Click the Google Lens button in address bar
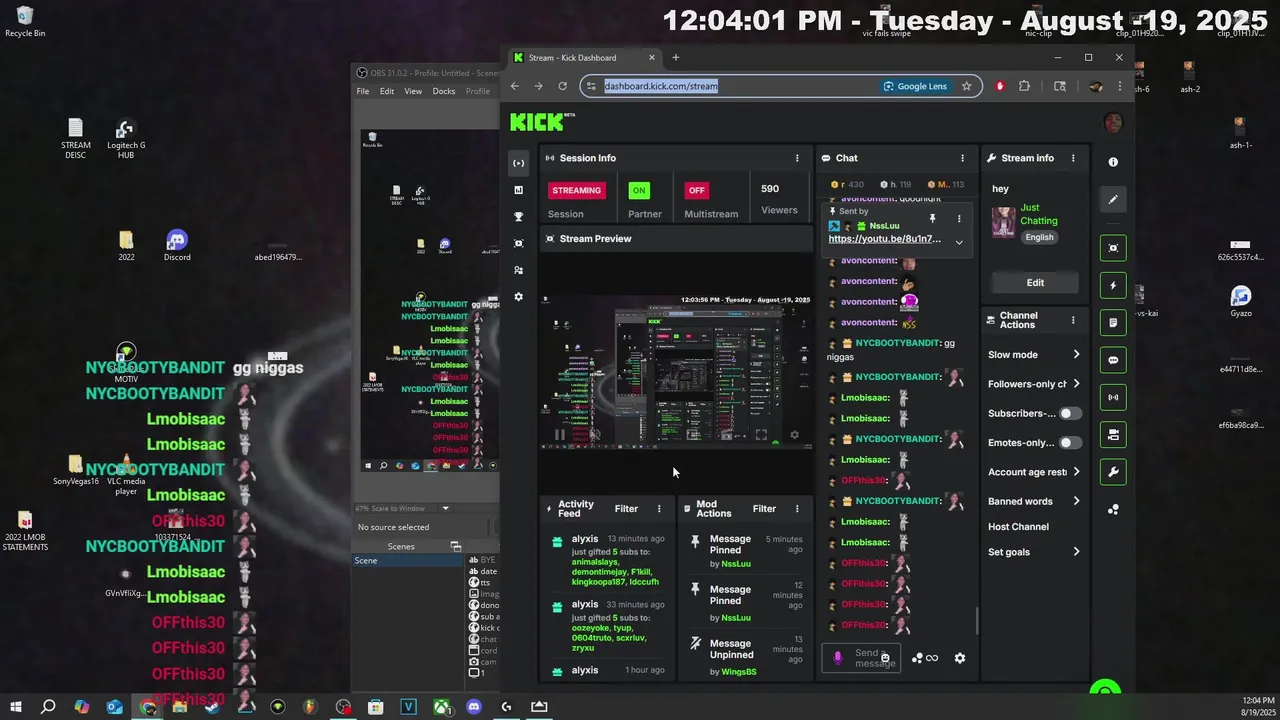 [915, 86]
